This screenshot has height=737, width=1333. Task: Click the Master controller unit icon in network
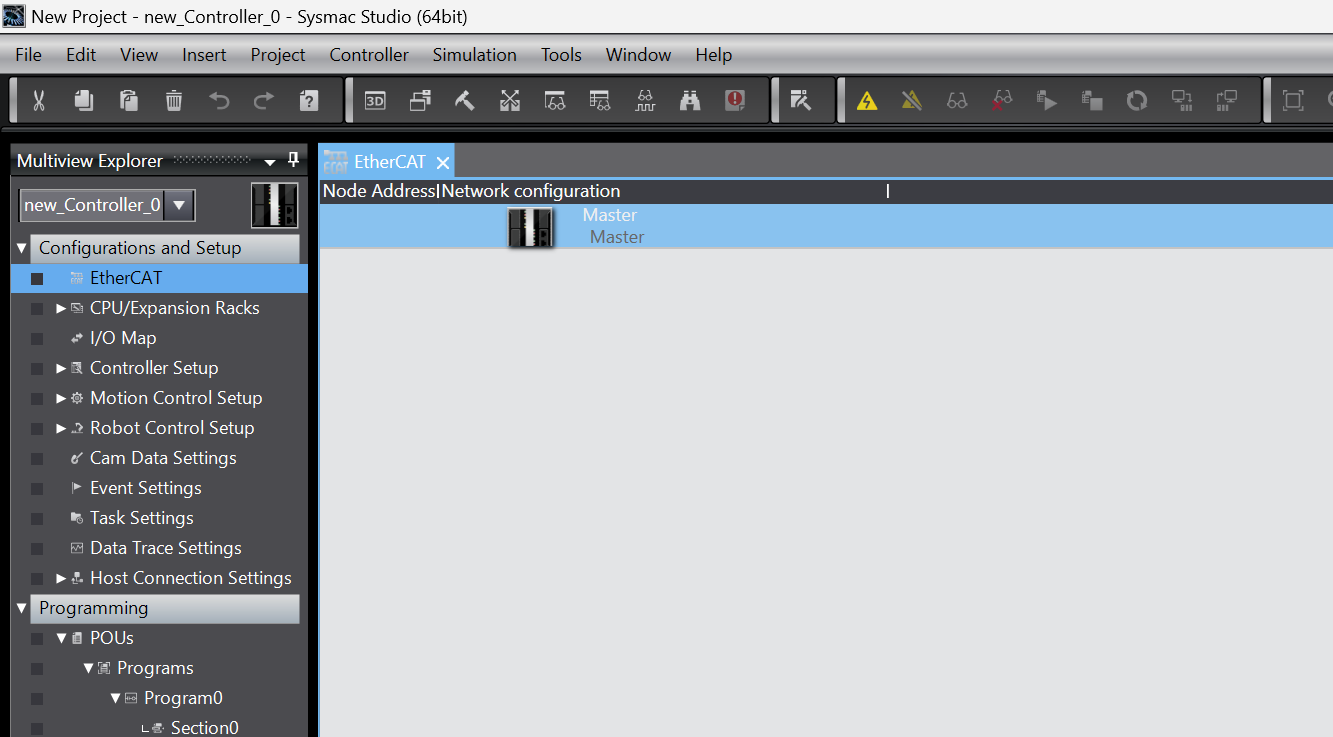point(530,227)
